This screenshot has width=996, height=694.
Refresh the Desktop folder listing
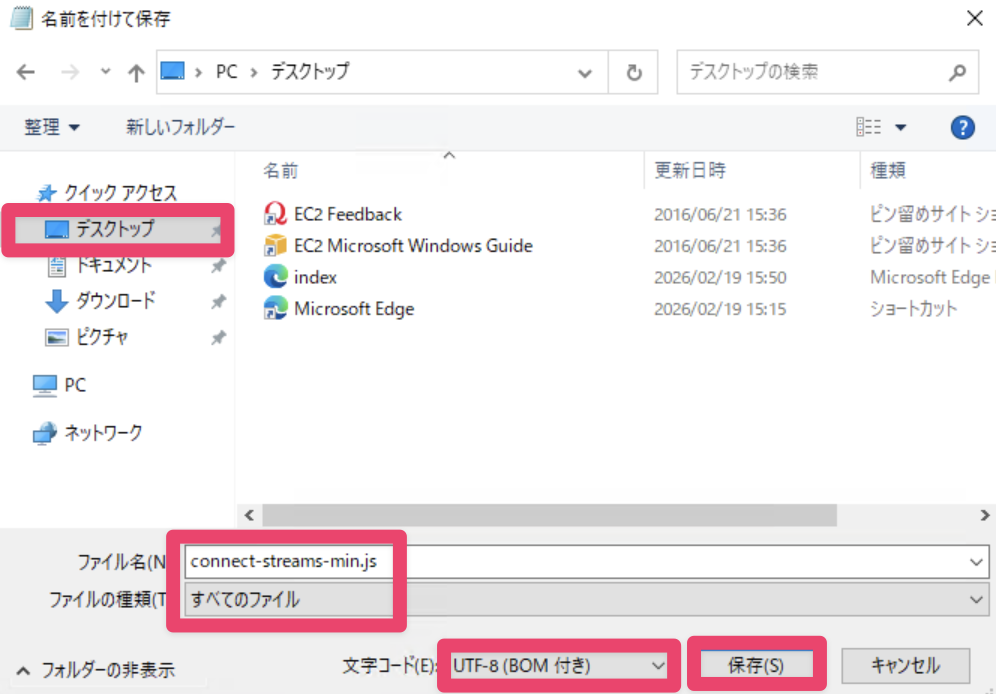pyautogui.click(x=633, y=73)
